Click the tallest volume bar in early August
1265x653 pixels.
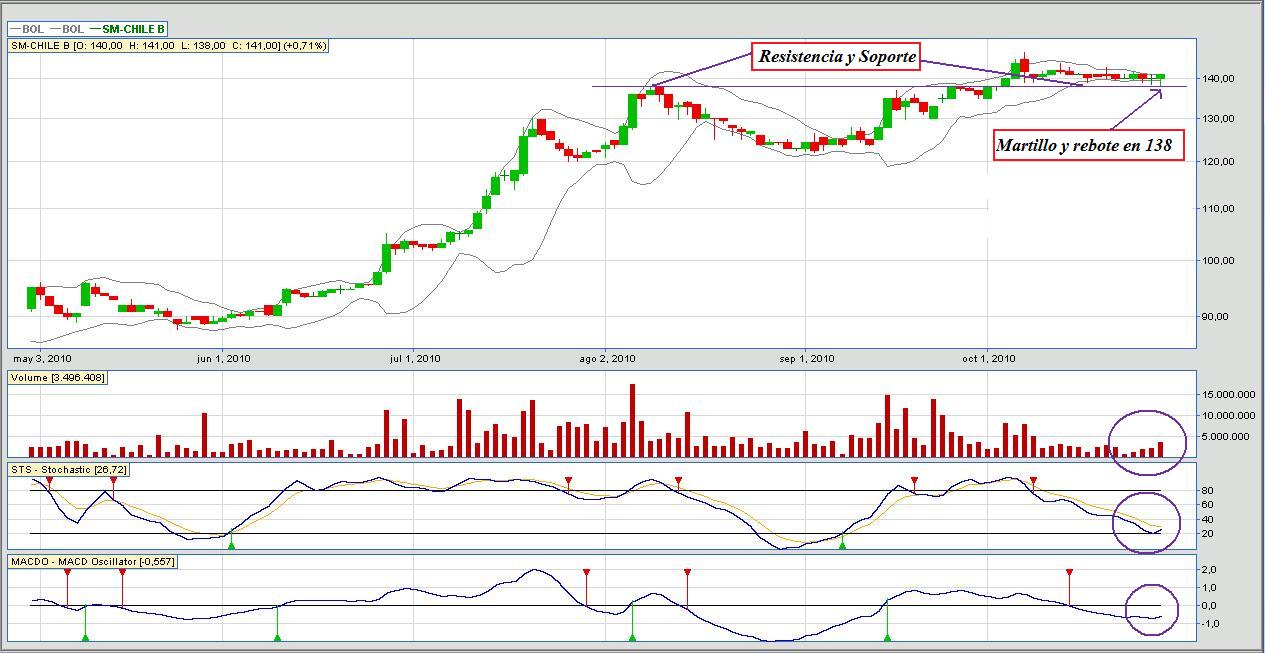coord(632,421)
